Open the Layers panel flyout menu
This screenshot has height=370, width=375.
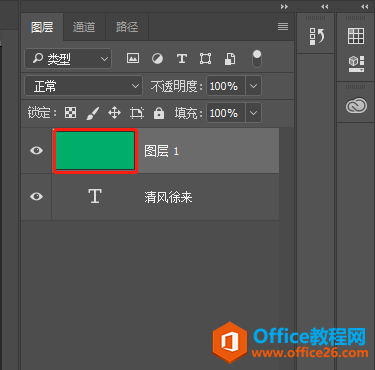coord(283,27)
